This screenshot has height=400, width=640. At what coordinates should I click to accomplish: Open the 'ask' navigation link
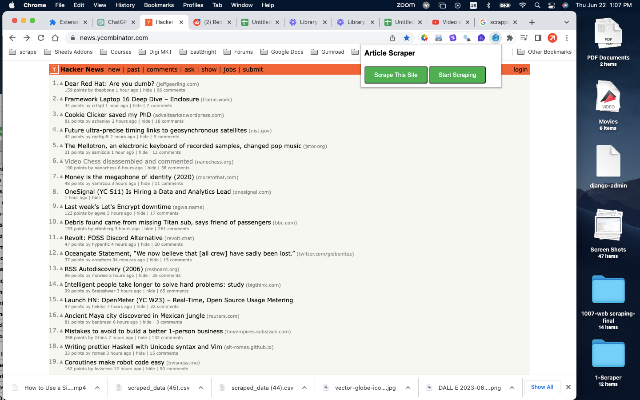click(189, 70)
